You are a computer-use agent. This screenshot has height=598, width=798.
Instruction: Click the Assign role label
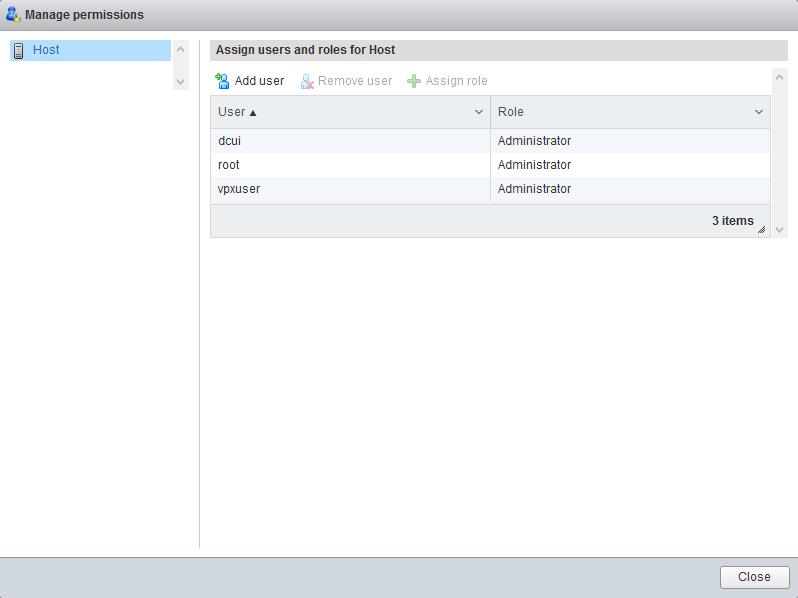click(x=457, y=81)
